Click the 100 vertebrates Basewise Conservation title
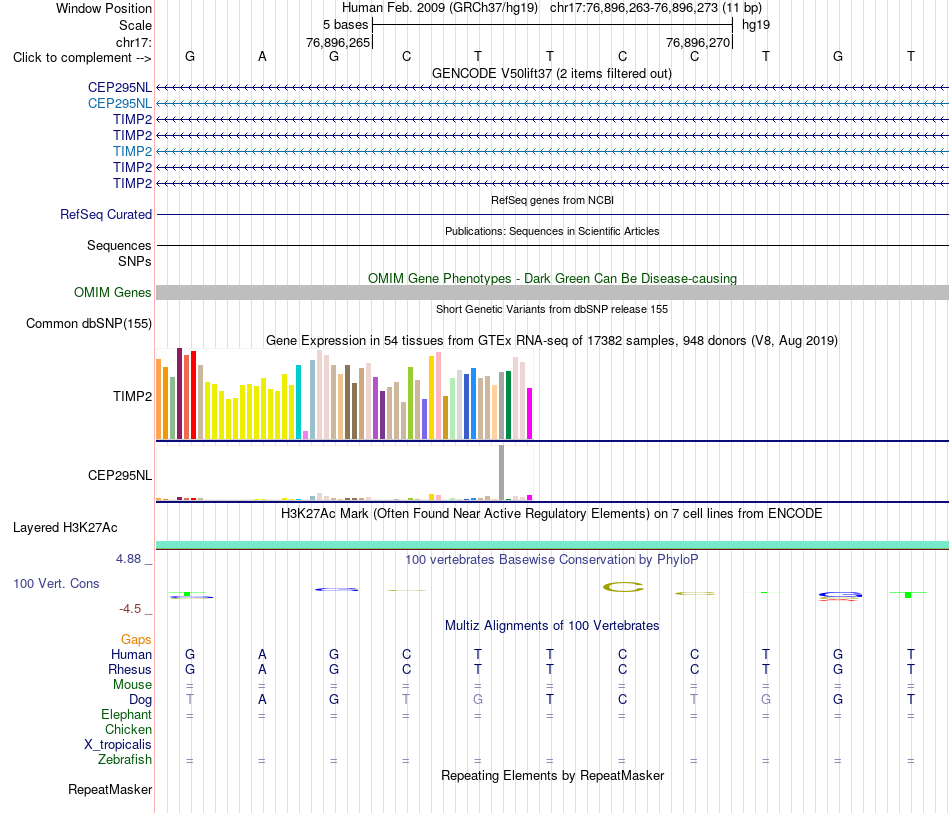Viewport: 950px width, 813px height. coord(552,559)
